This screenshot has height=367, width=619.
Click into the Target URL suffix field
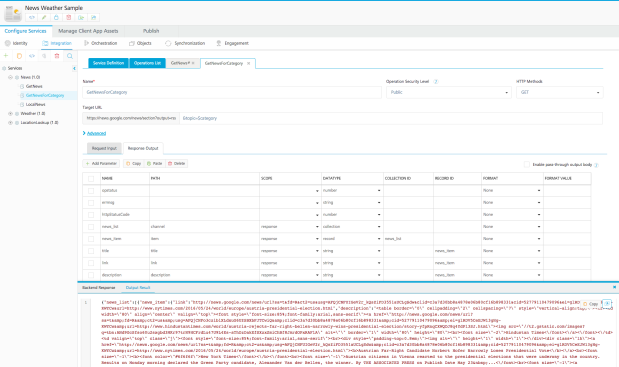tap(391, 118)
